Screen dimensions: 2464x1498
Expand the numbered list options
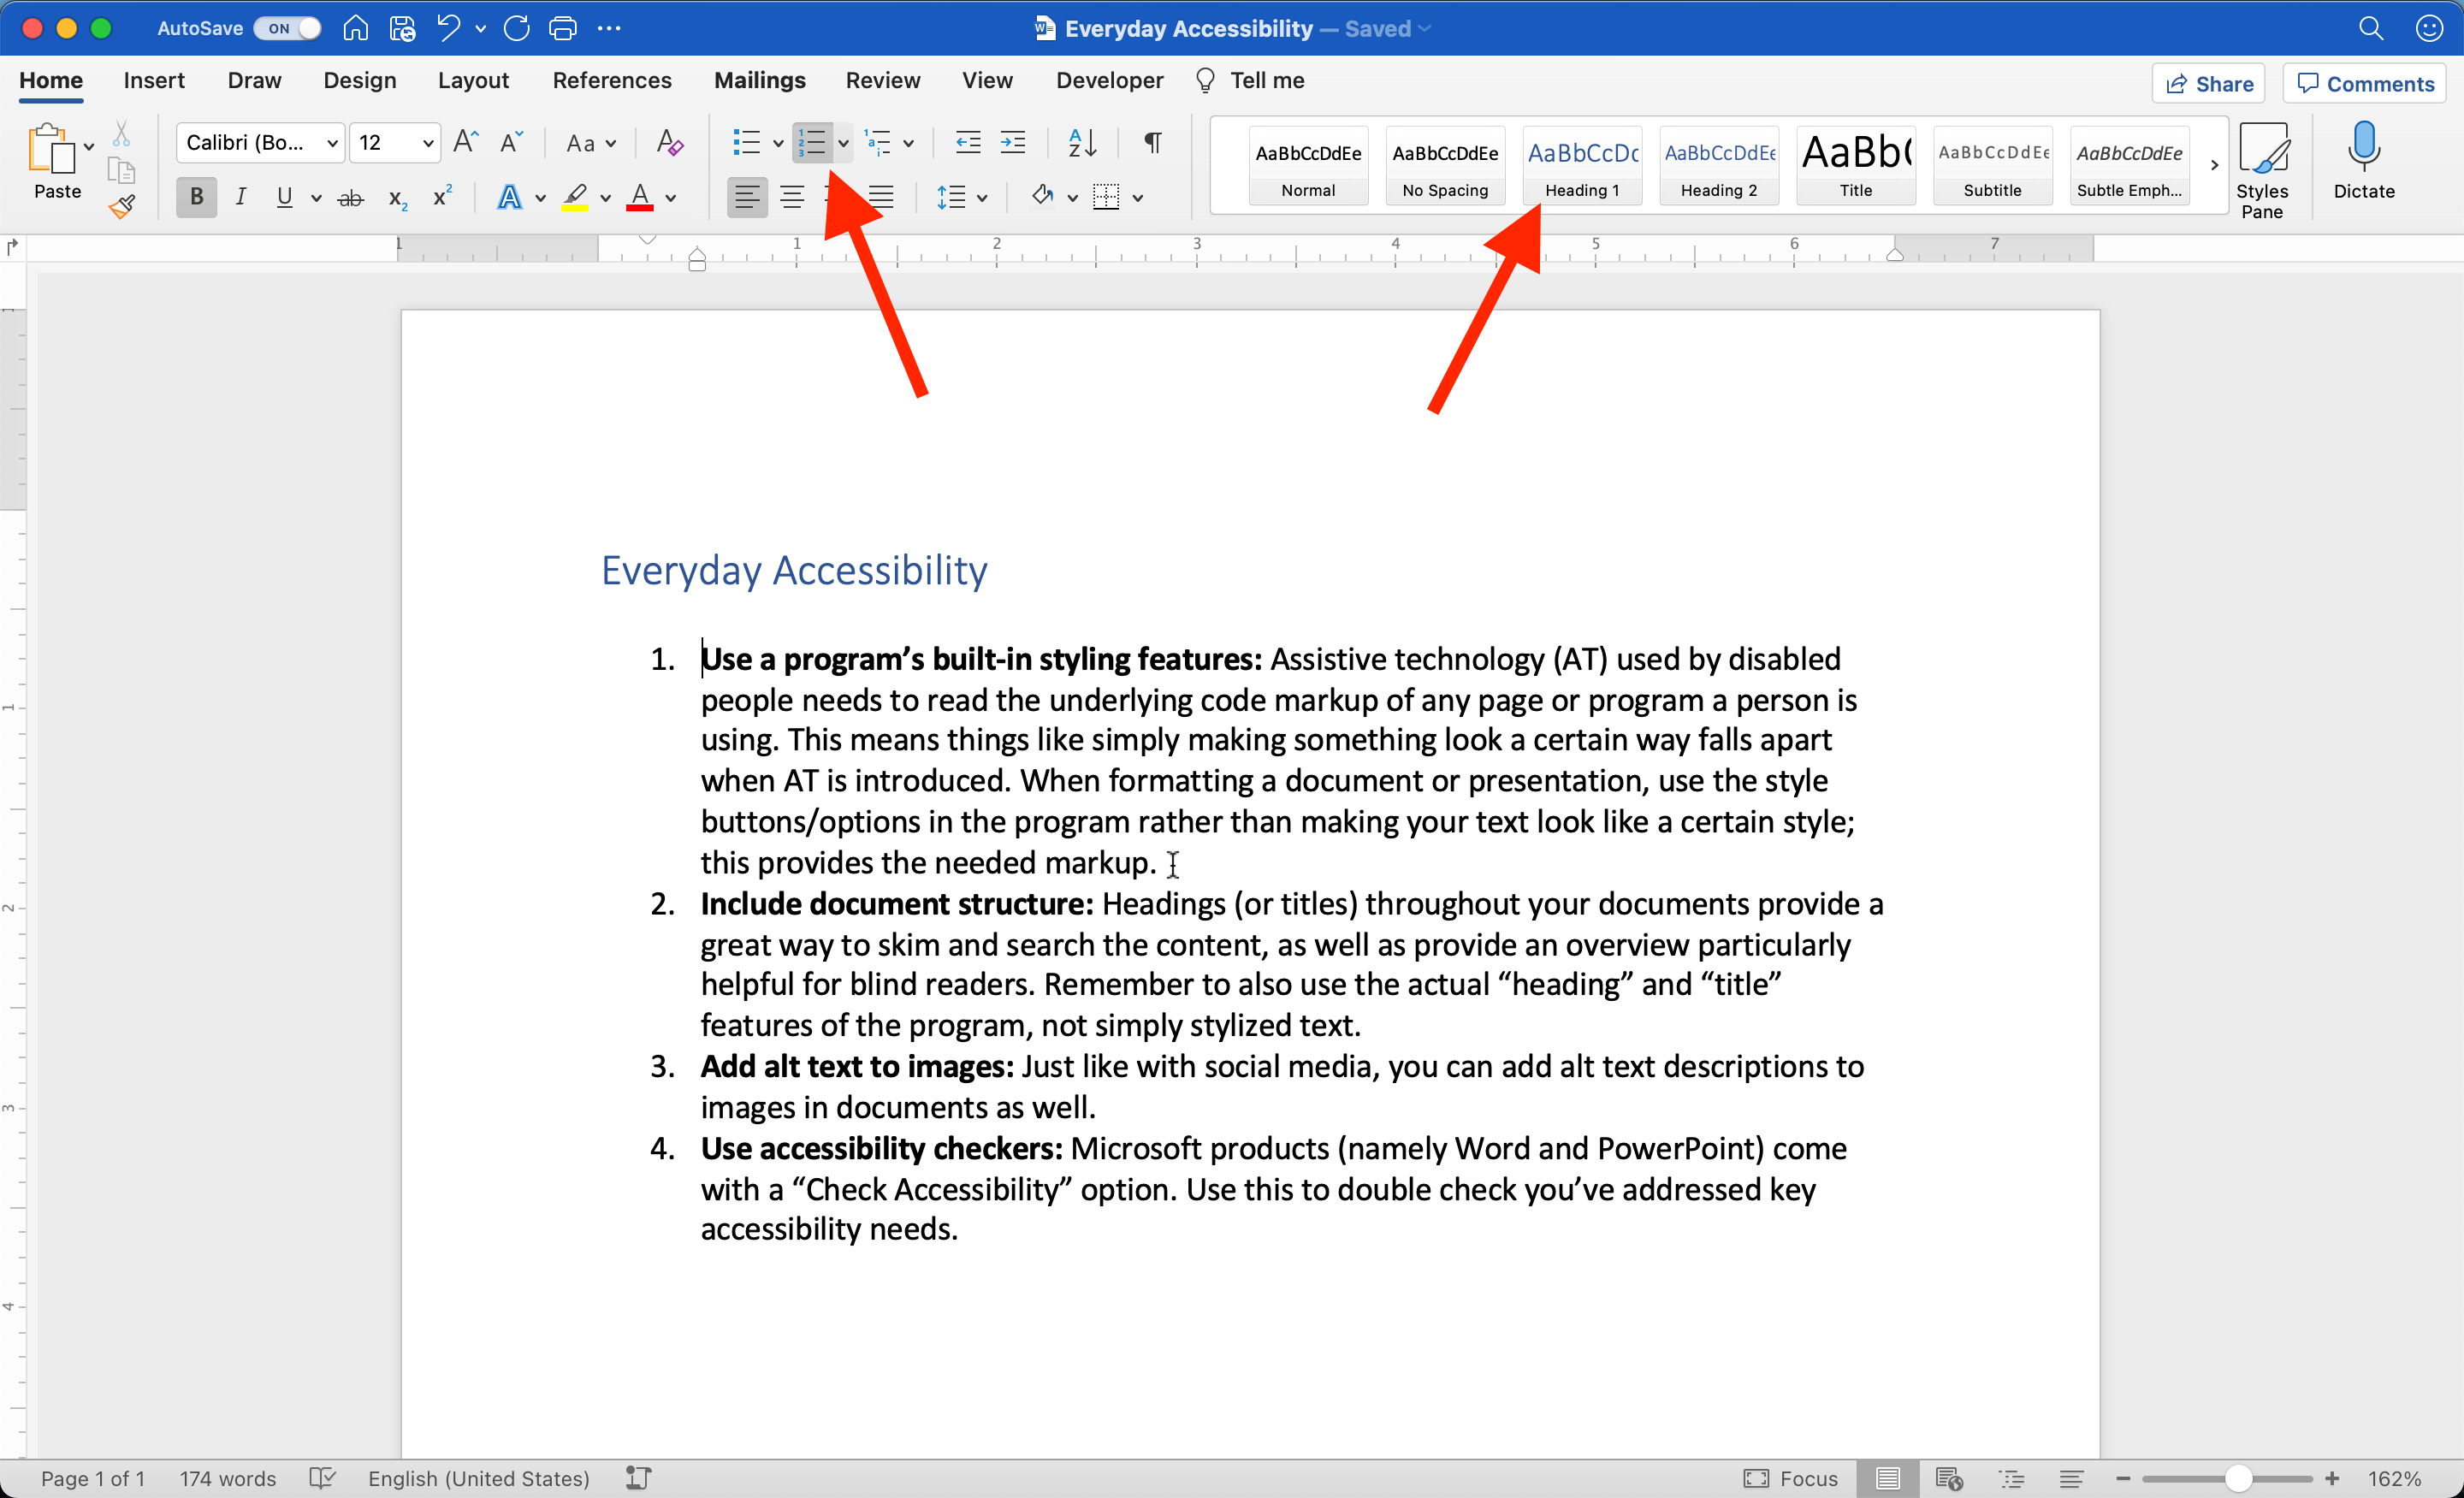pos(843,143)
